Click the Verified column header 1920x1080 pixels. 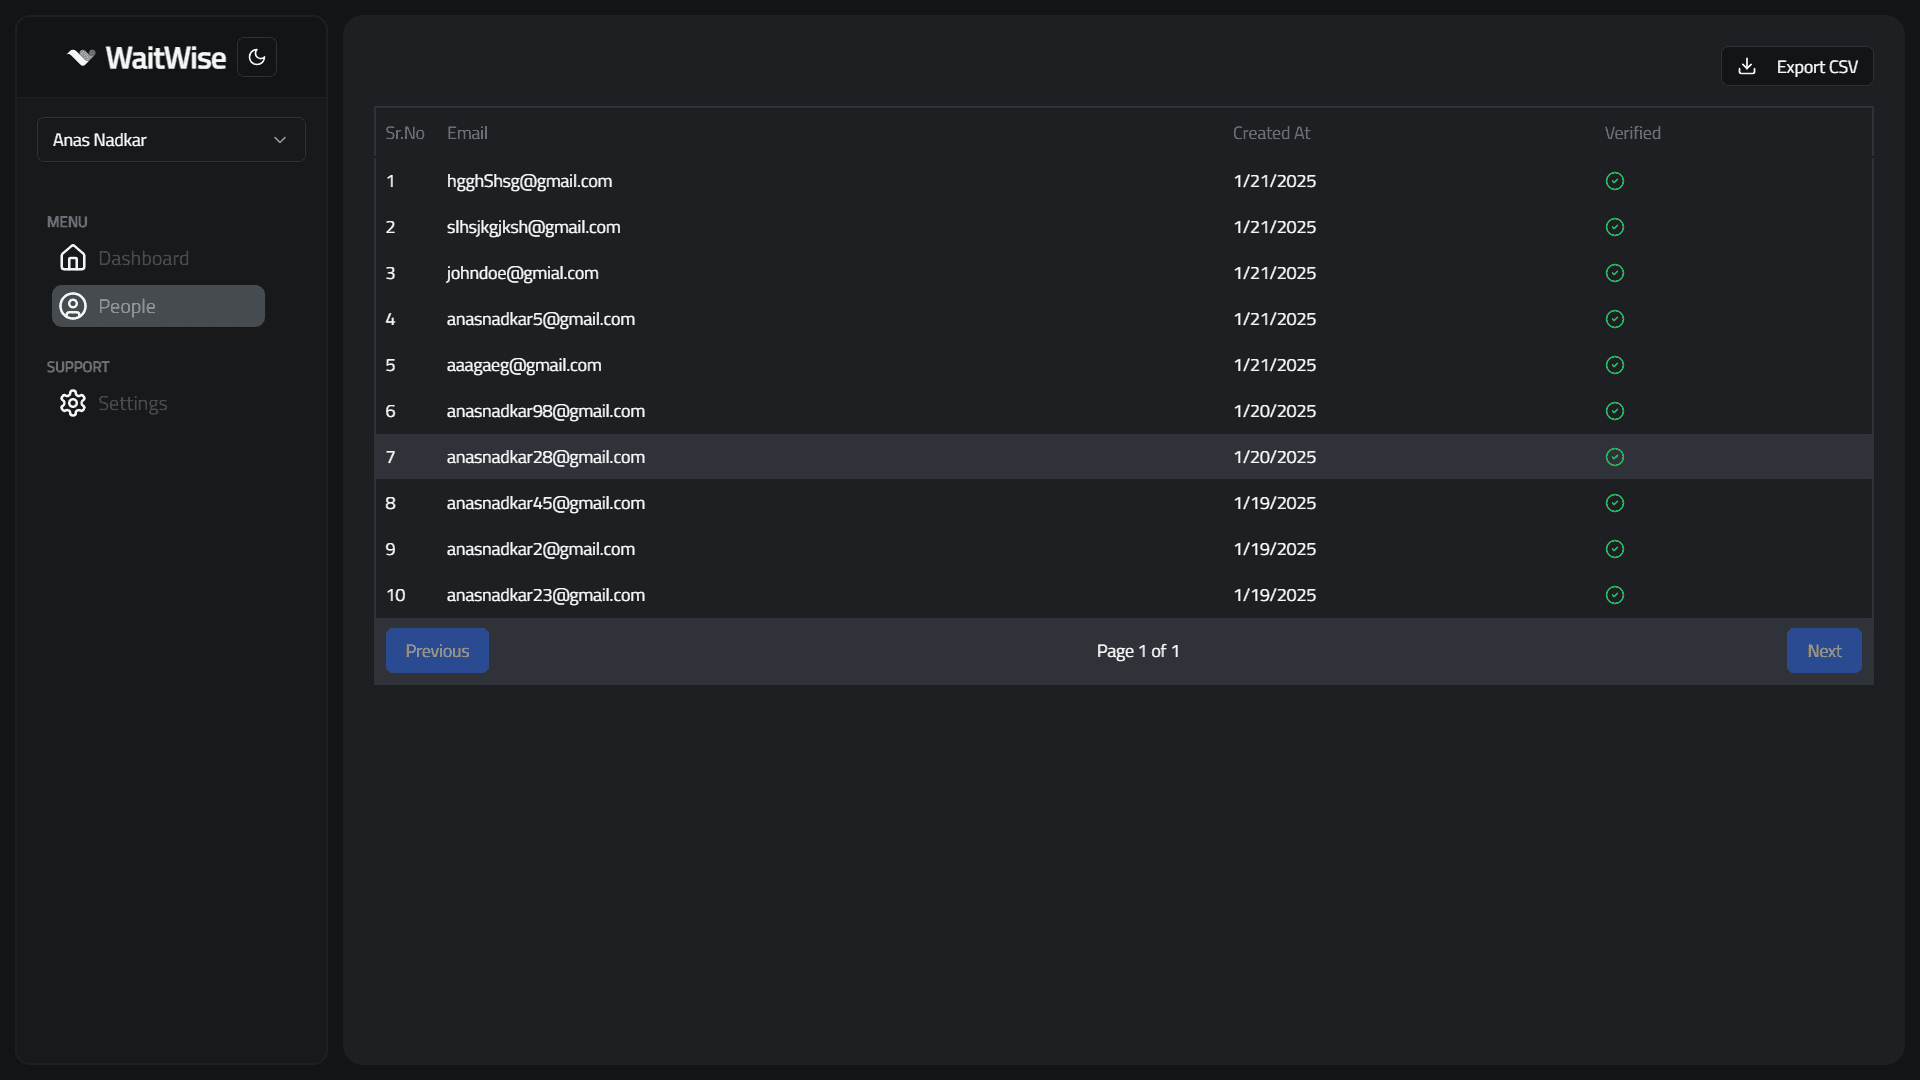tap(1632, 133)
